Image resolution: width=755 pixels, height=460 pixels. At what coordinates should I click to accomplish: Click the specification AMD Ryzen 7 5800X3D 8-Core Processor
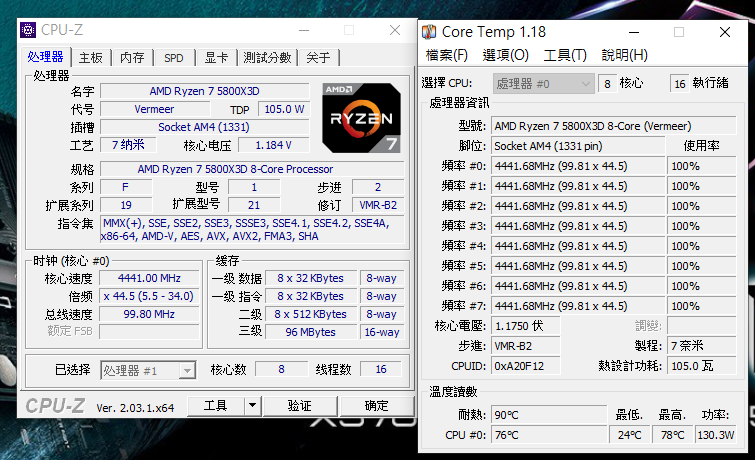click(252, 169)
